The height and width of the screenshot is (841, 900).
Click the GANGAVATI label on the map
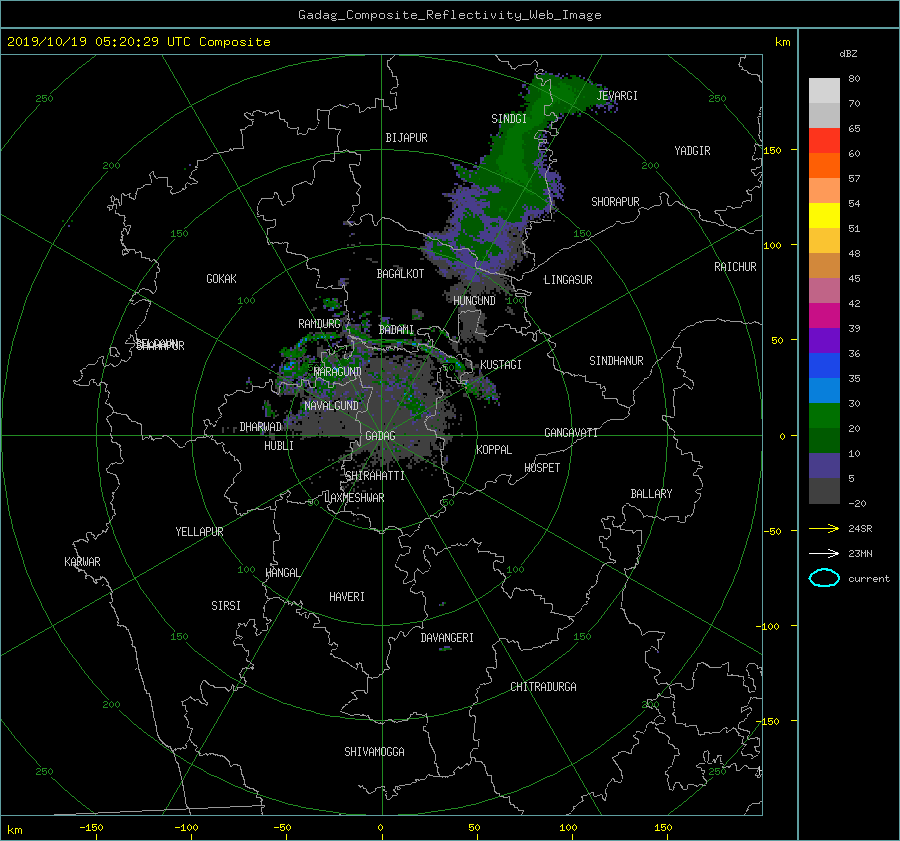tap(571, 433)
